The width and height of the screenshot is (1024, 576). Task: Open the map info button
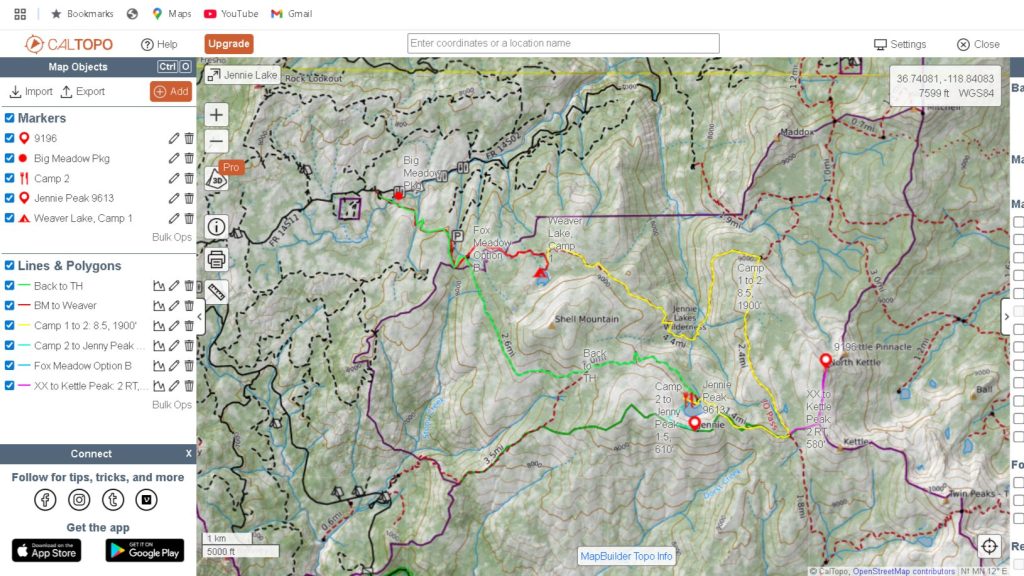pos(216,226)
